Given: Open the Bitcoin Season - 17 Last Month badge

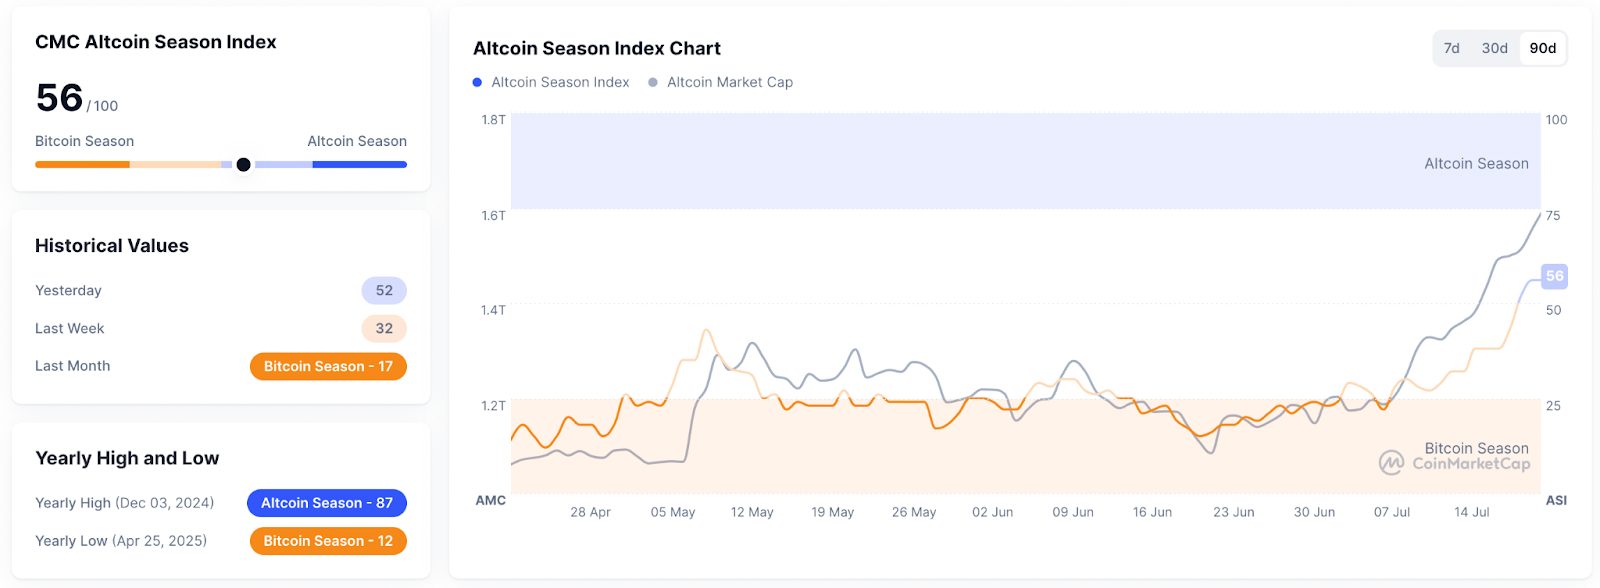Looking at the screenshot, I should pos(327,366).
